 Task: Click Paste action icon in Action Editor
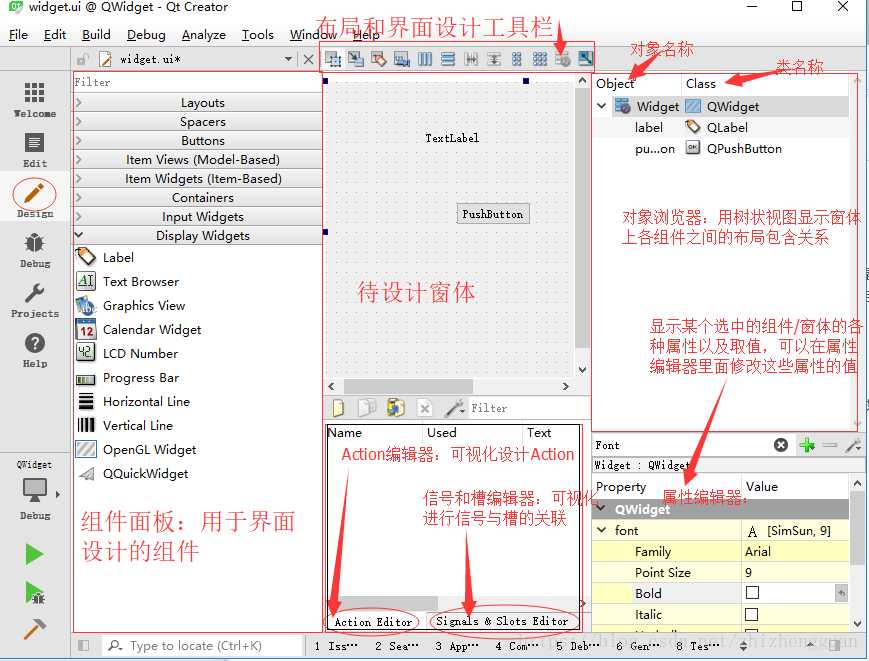click(x=396, y=408)
